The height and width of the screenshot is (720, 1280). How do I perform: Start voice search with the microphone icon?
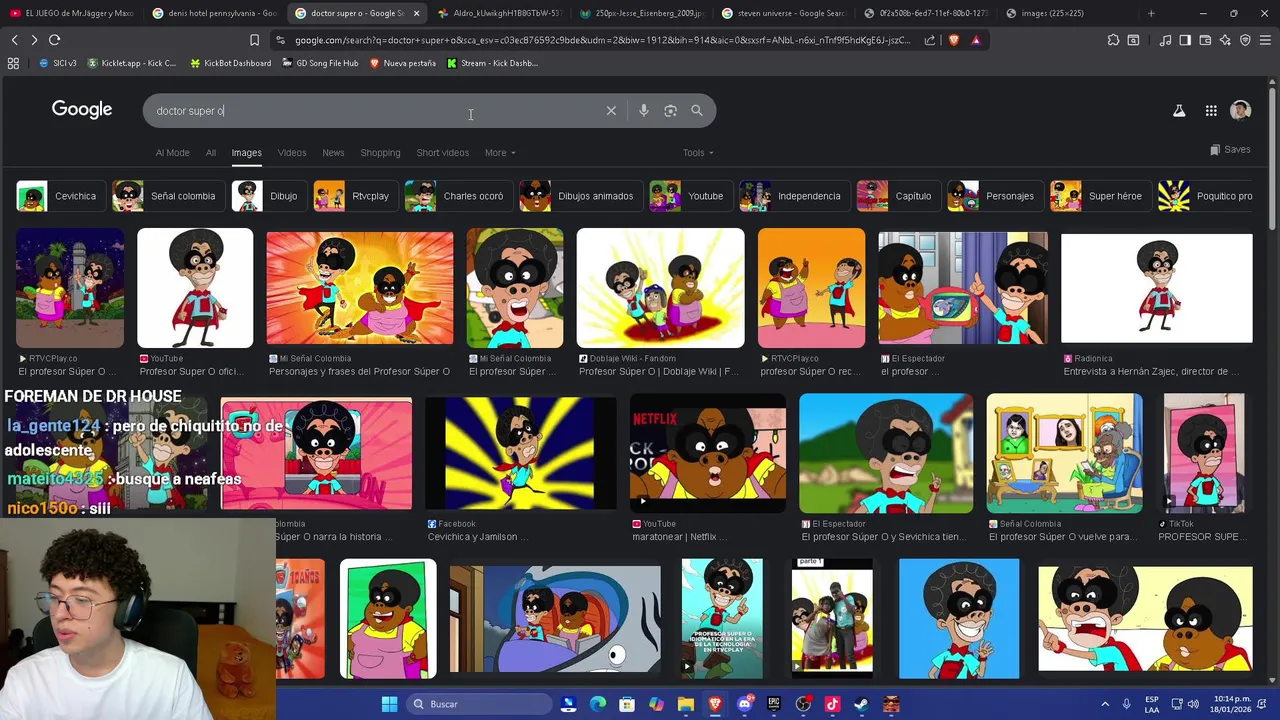tap(644, 111)
